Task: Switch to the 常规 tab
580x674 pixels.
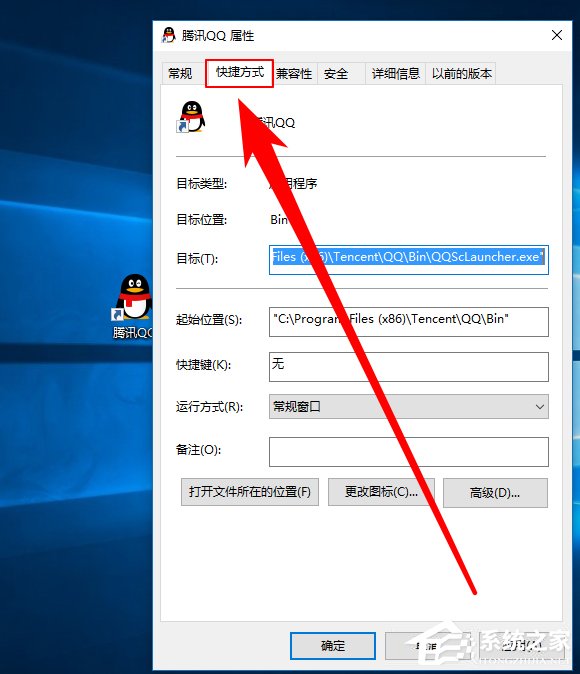Action: click(181, 74)
